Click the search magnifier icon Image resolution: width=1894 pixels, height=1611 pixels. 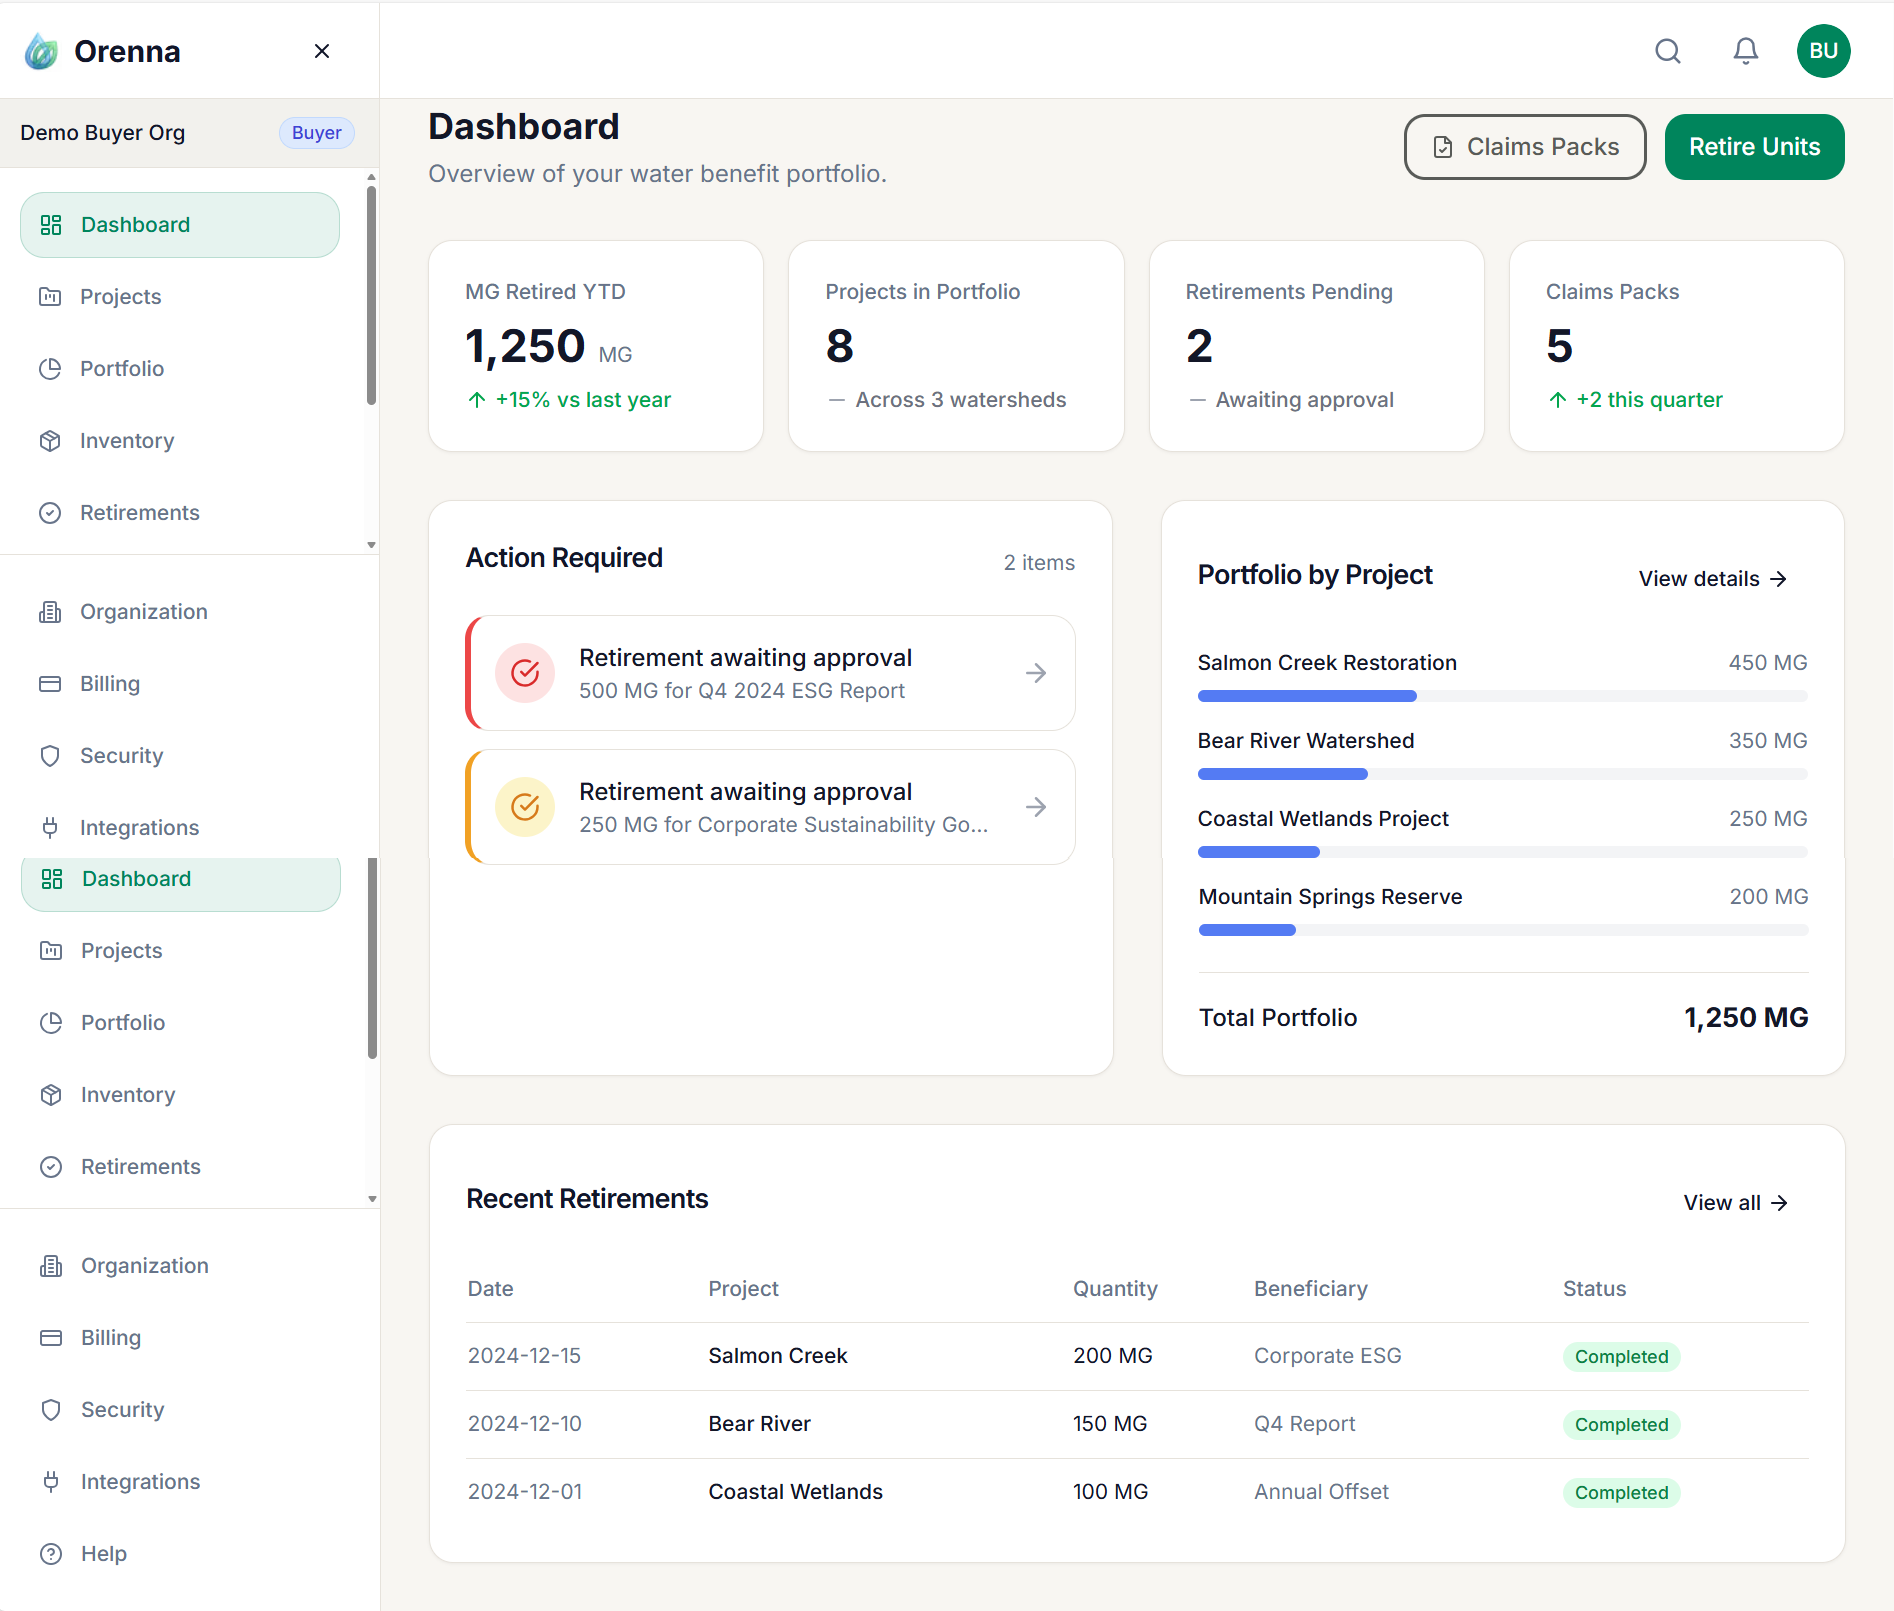(x=1668, y=51)
